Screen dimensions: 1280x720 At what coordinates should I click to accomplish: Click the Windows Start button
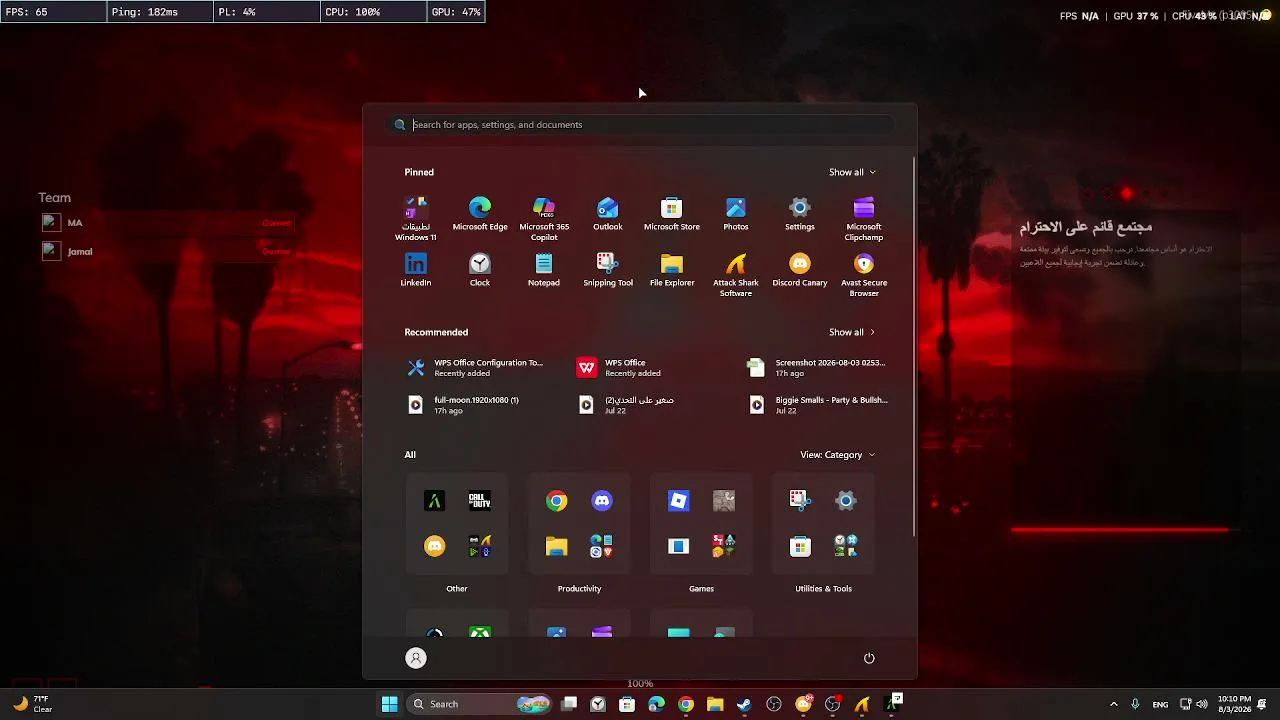click(x=390, y=704)
